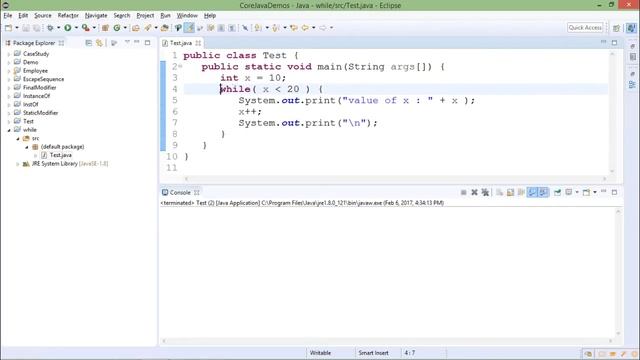
Task: Go to Last Edit Location icon
Action: [x=294, y=28]
